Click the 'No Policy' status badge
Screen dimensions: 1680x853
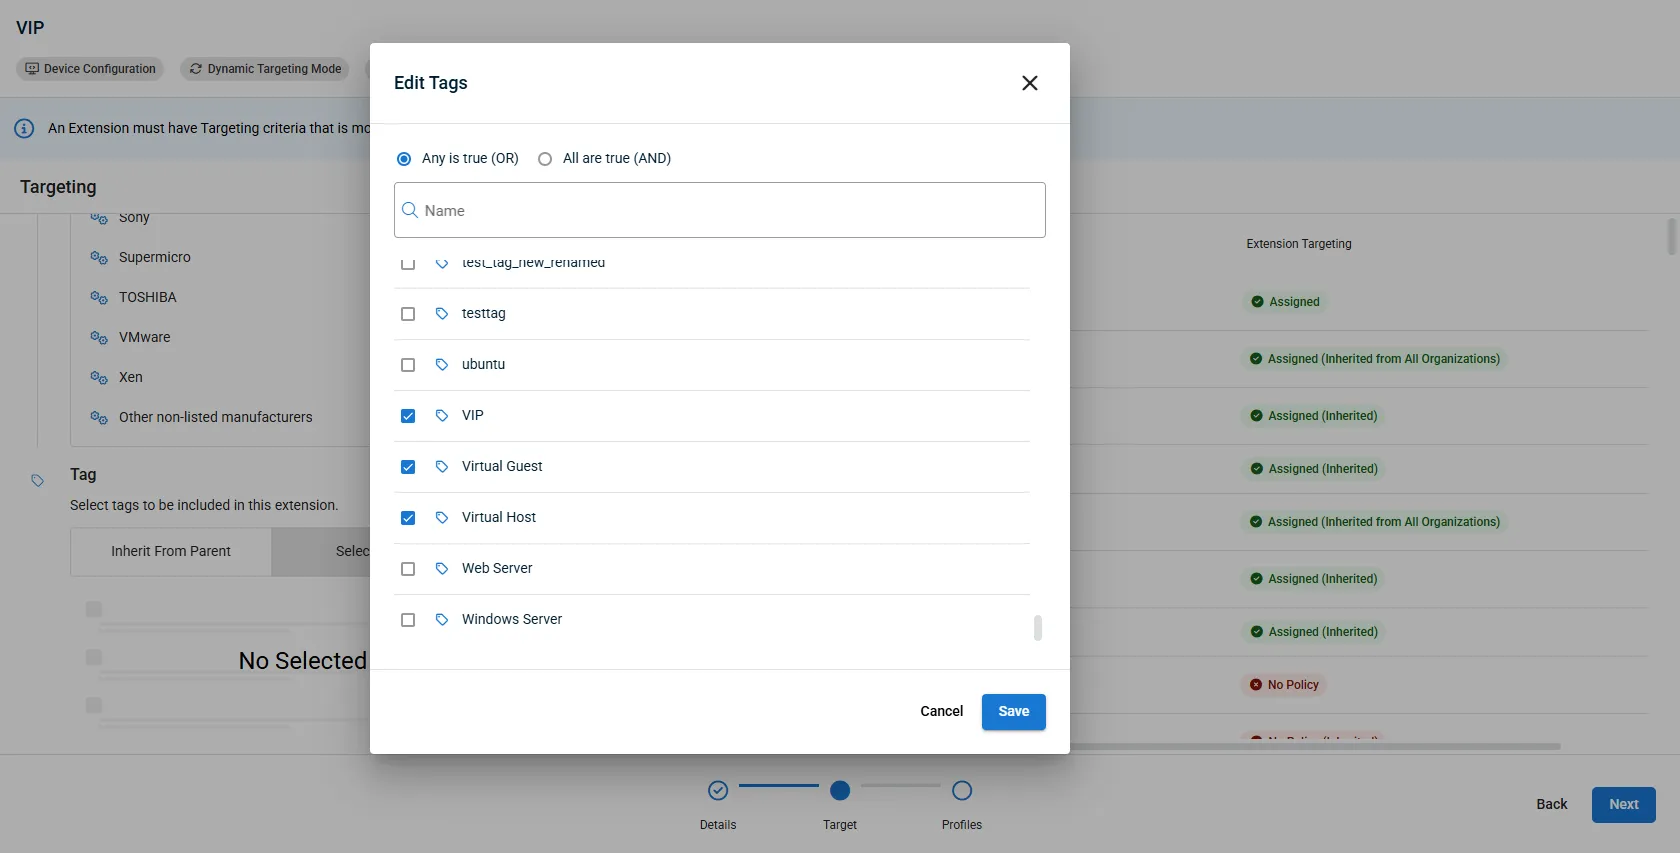pos(1285,685)
